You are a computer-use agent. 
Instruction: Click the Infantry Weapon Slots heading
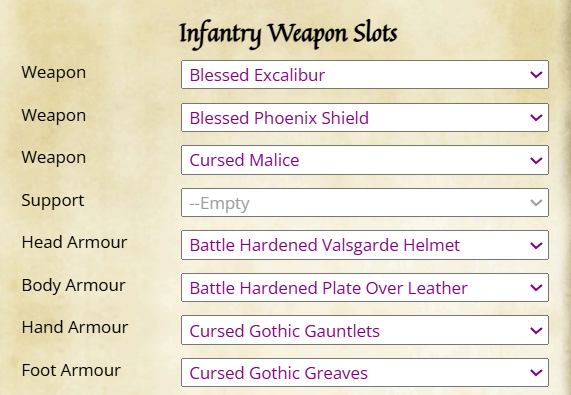tap(288, 34)
